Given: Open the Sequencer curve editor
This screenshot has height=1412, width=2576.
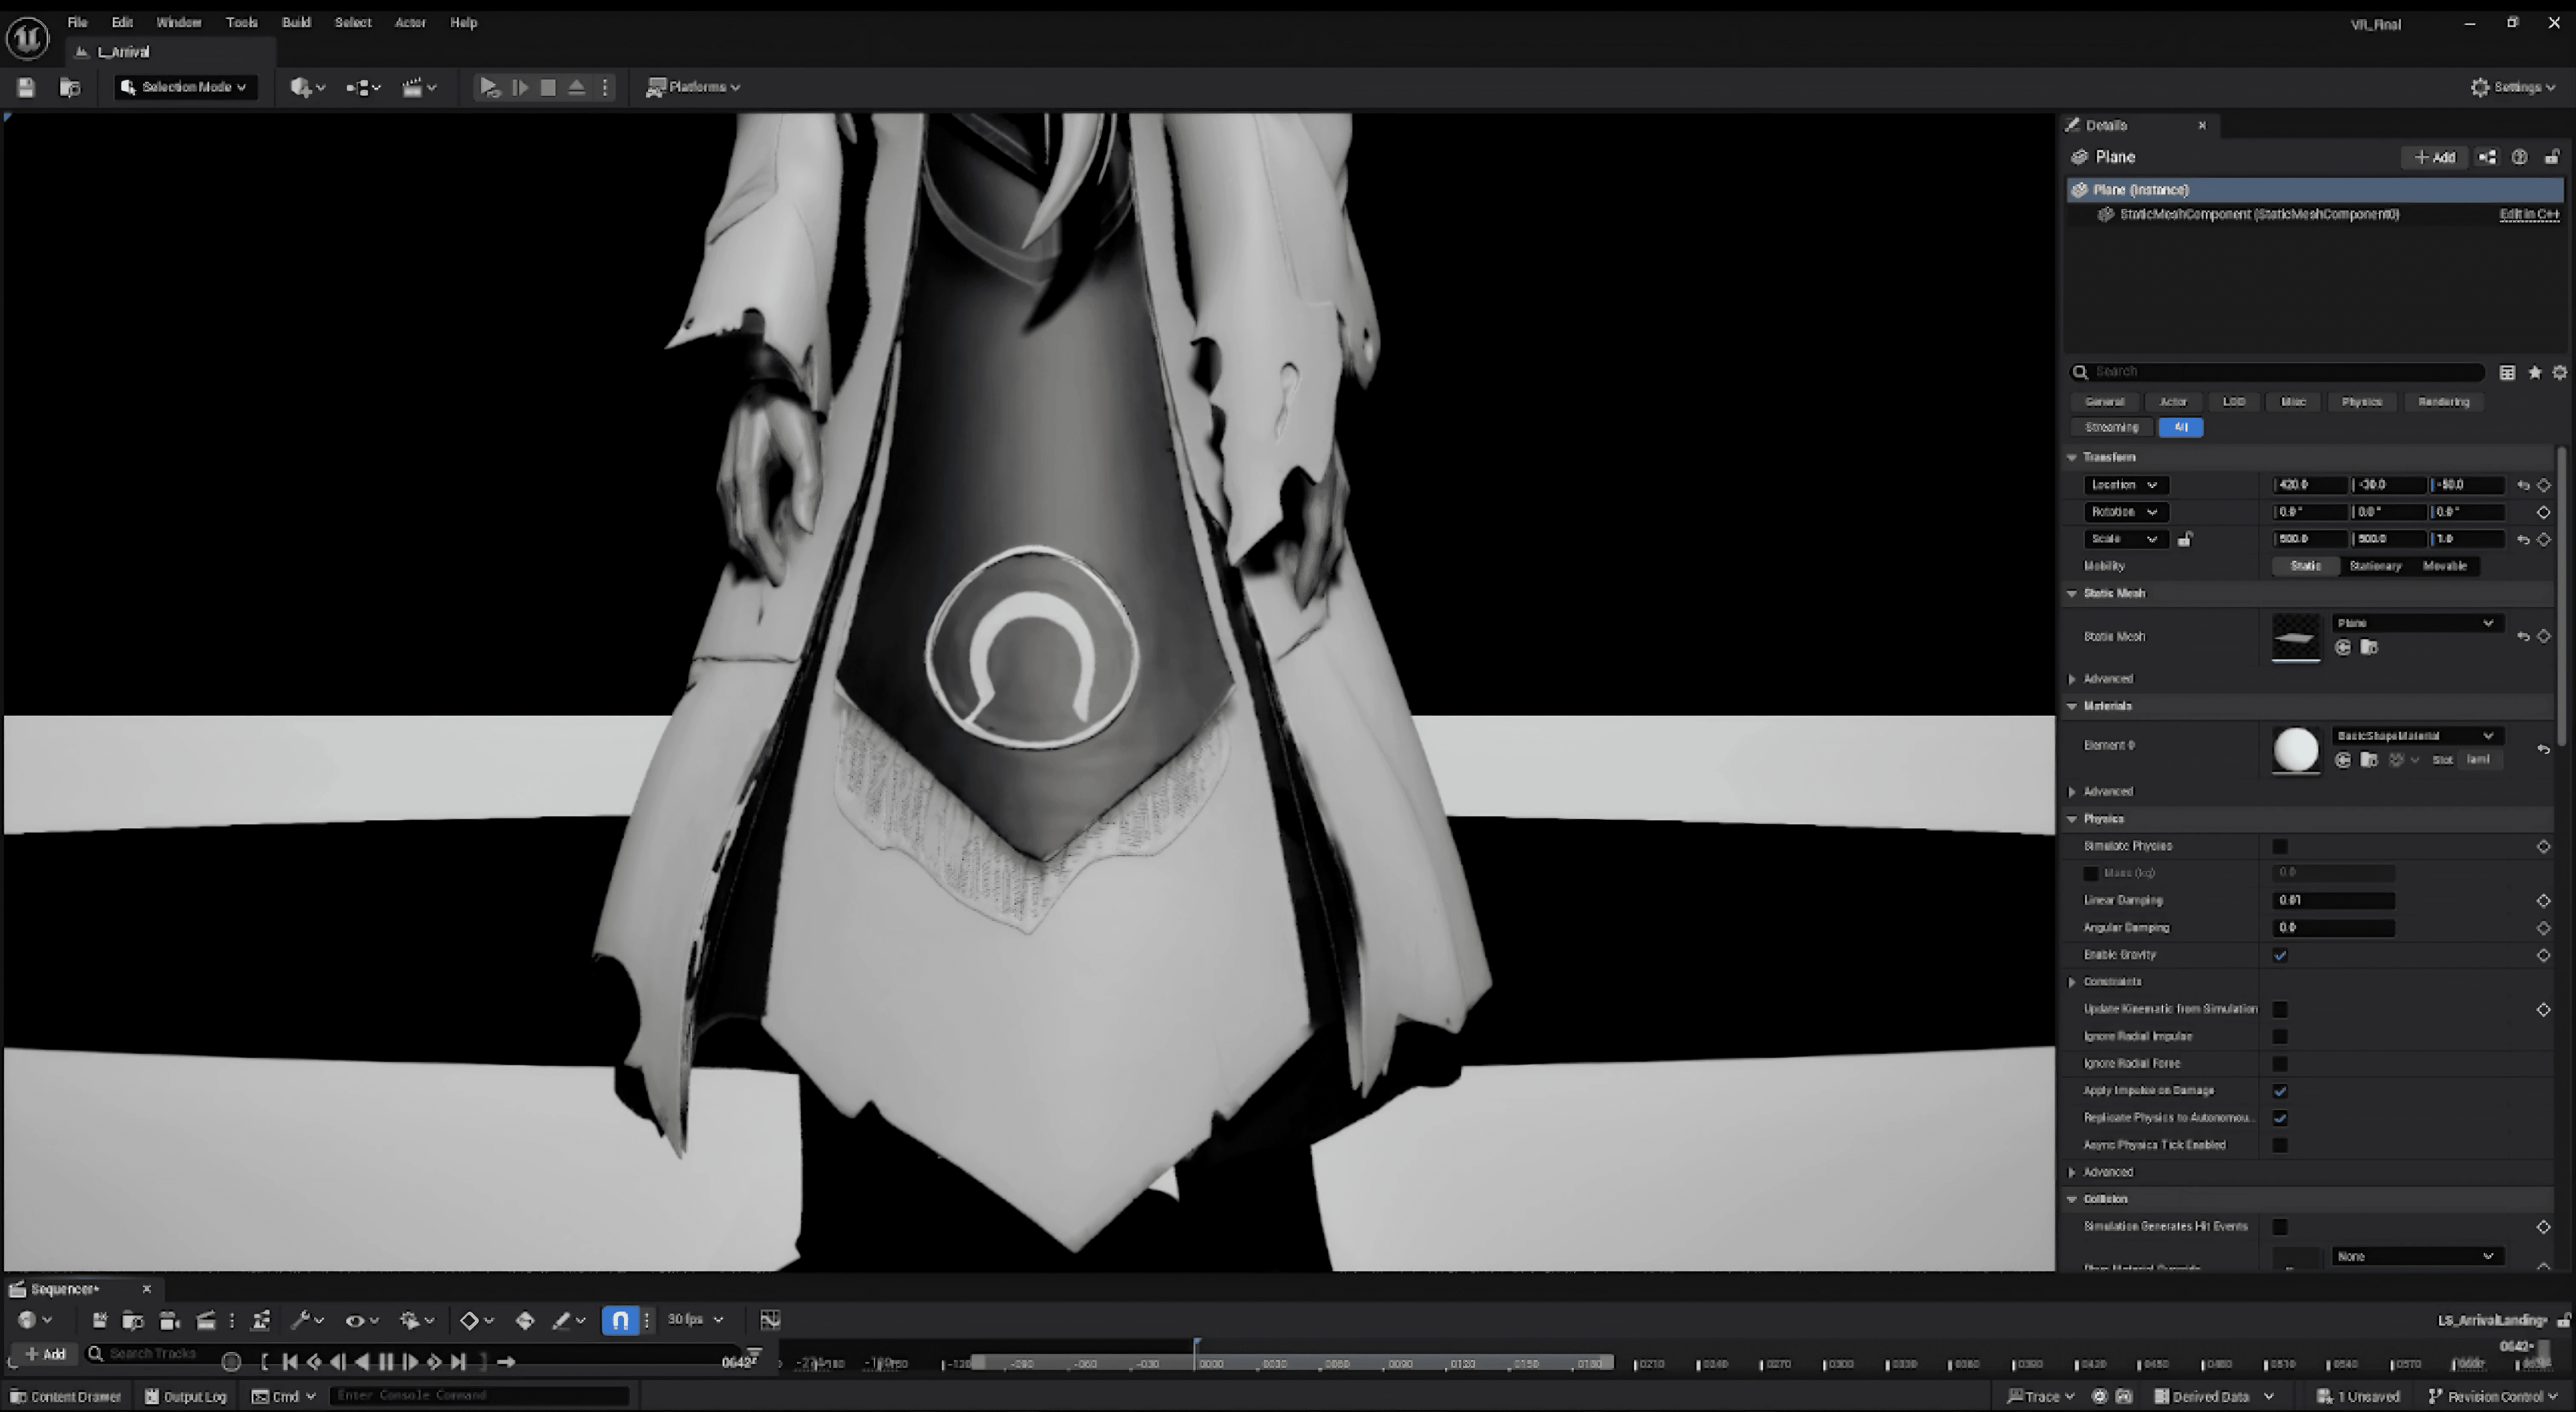Looking at the screenshot, I should click(770, 1320).
